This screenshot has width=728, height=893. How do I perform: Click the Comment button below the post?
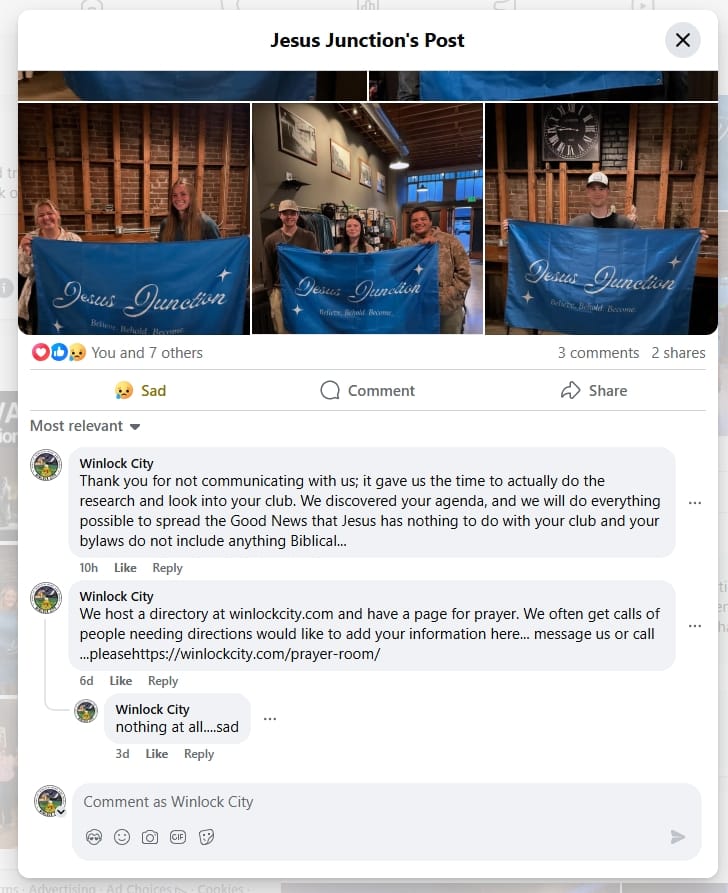[x=367, y=391]
